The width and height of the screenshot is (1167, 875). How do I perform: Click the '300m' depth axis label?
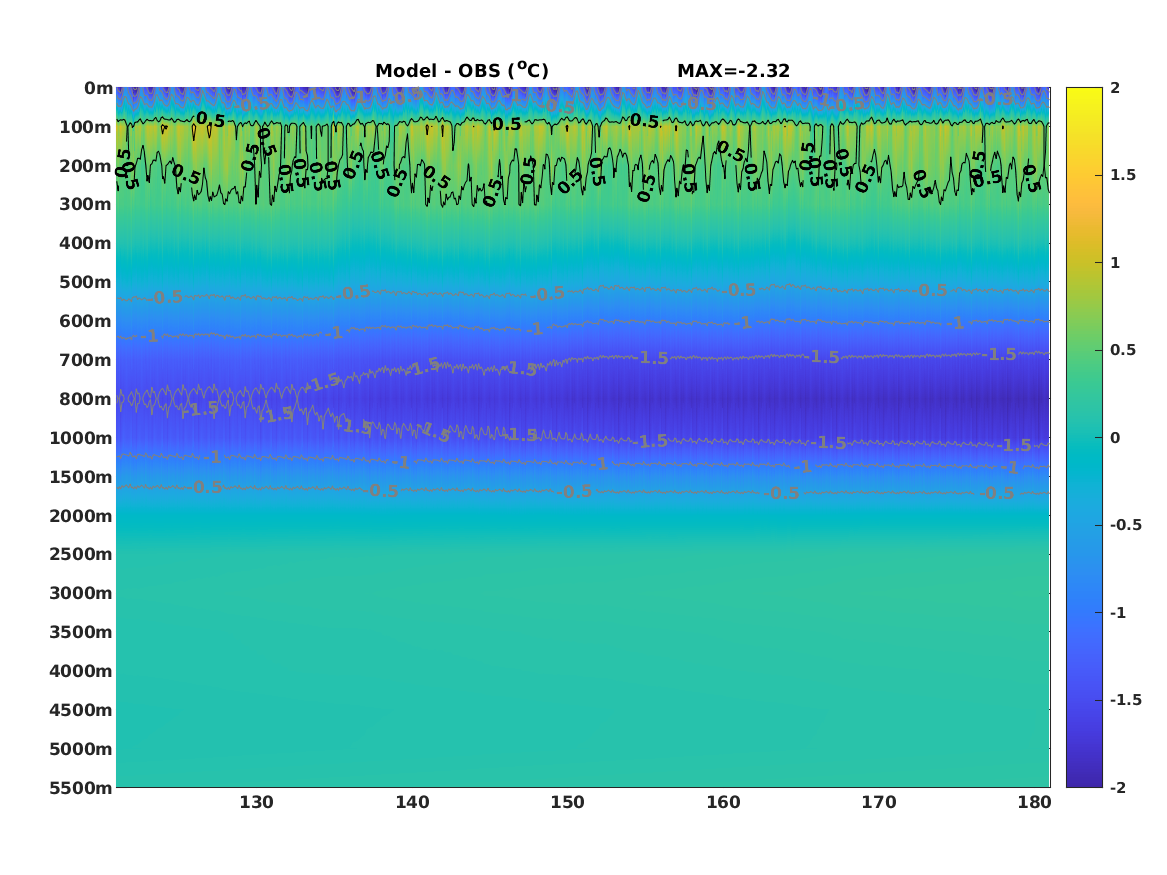pyautogui.click(x=86, y=205)
